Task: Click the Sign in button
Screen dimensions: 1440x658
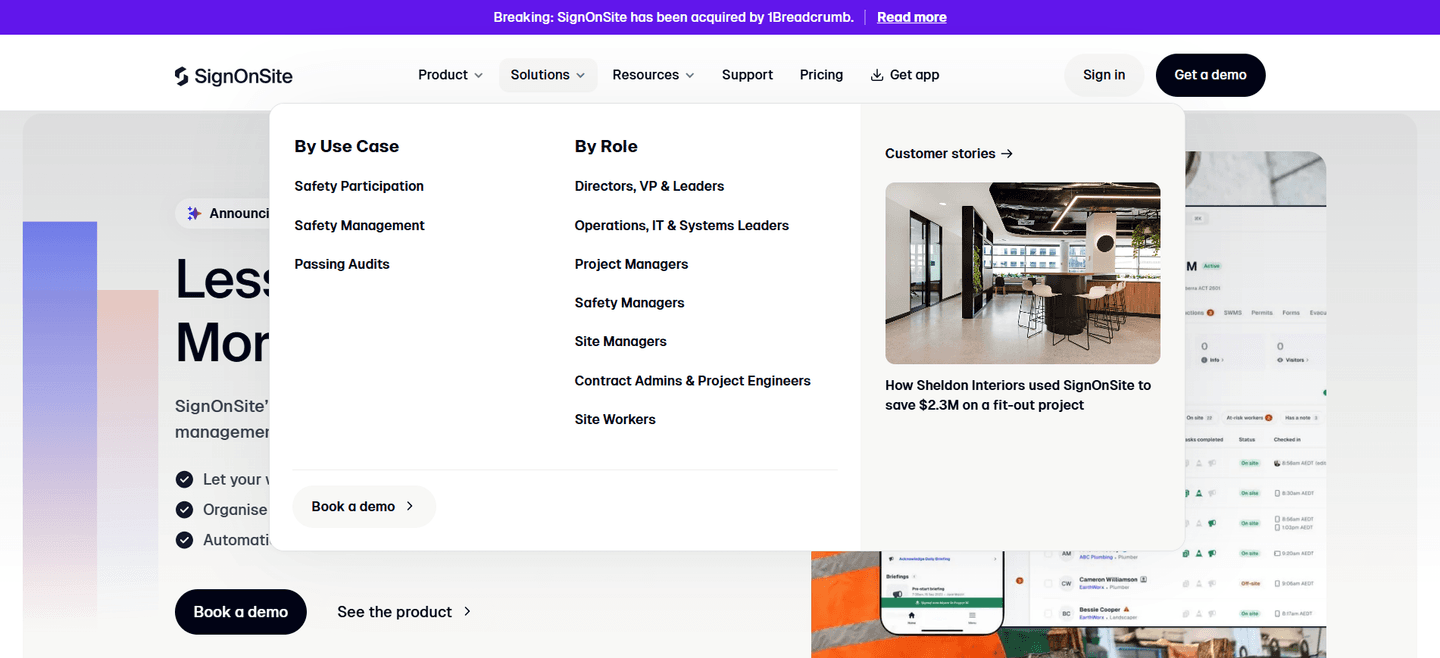Action: 1104,75
